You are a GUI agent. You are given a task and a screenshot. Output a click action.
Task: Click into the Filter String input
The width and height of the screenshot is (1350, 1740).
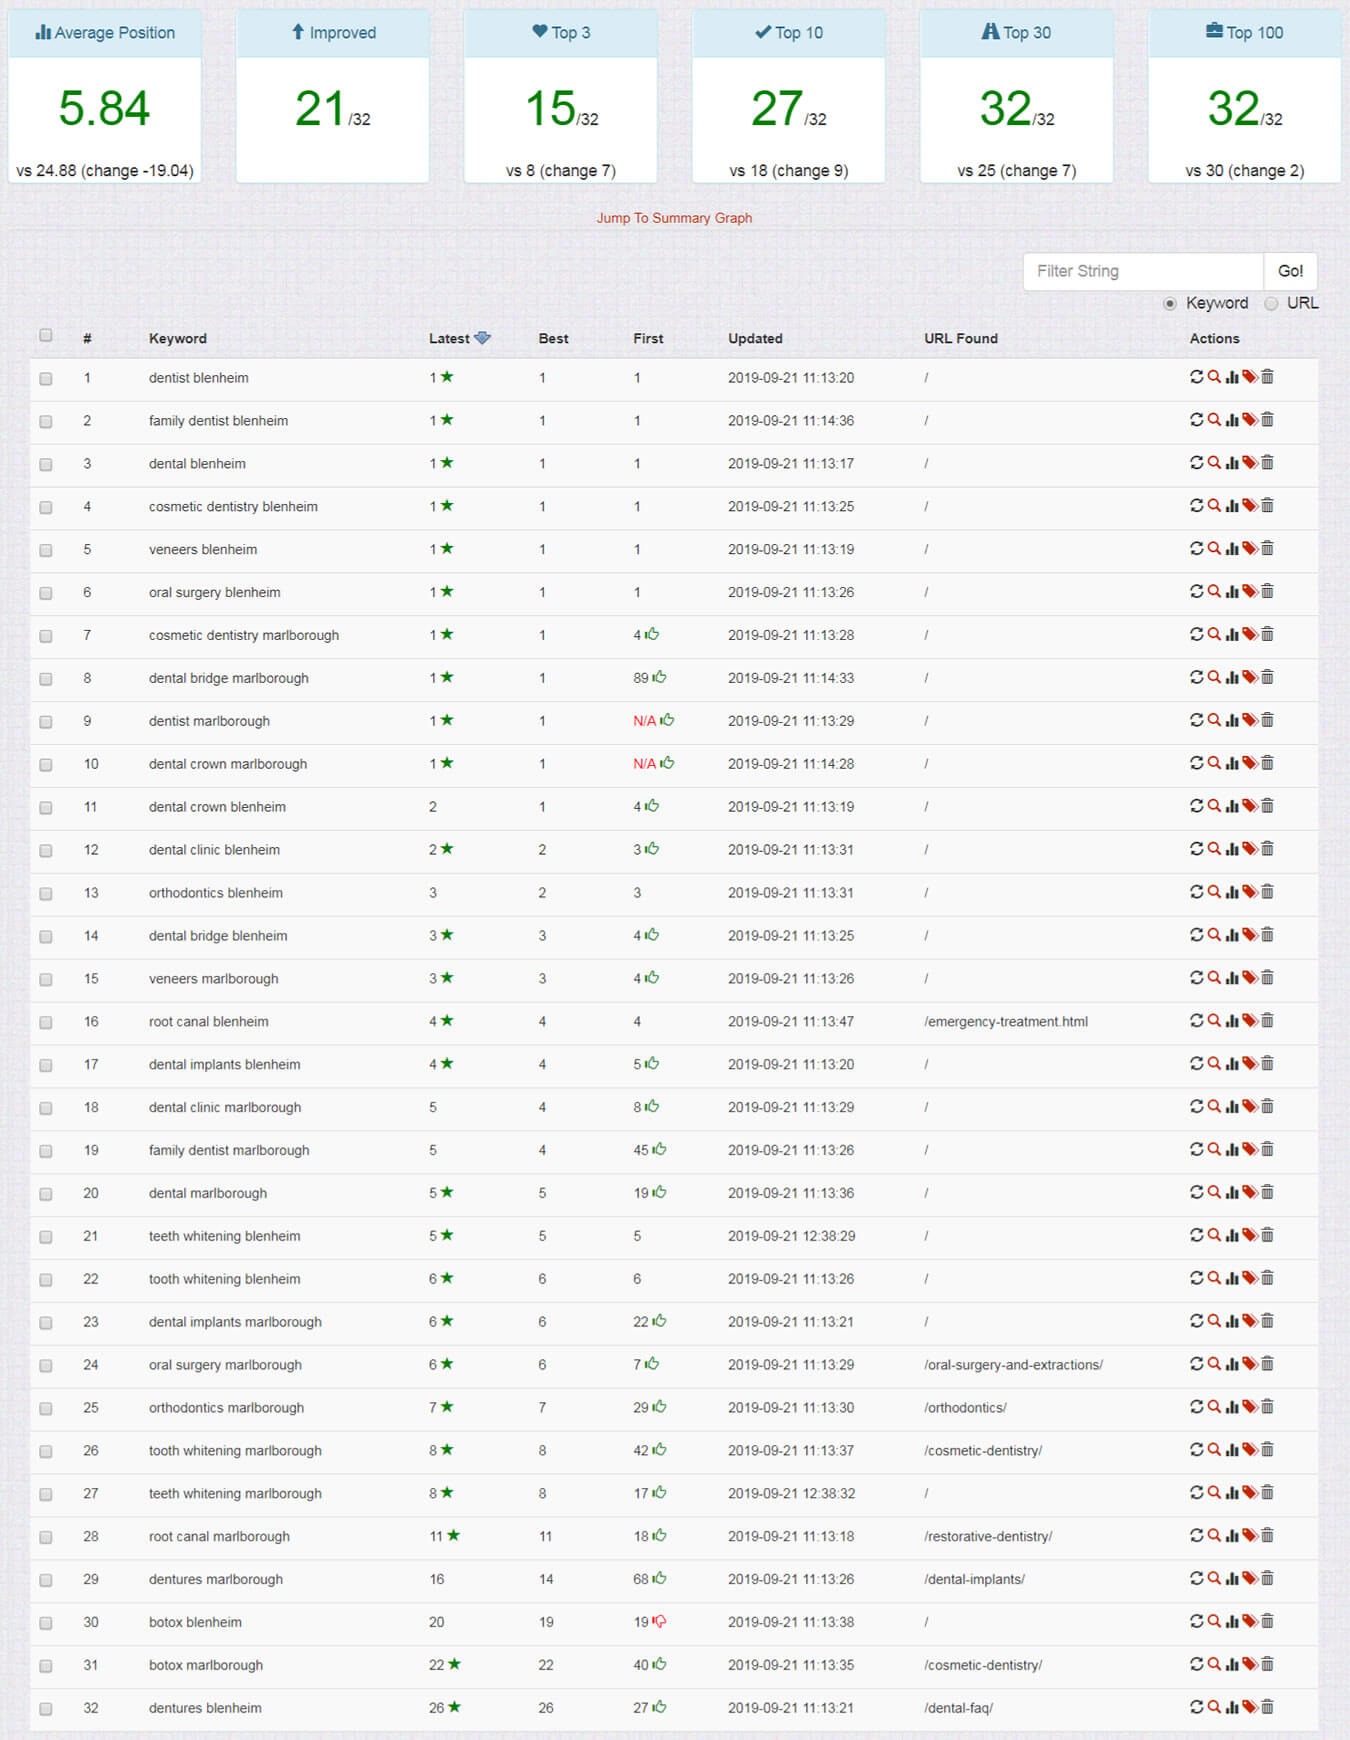click(x=1143, y=271)
